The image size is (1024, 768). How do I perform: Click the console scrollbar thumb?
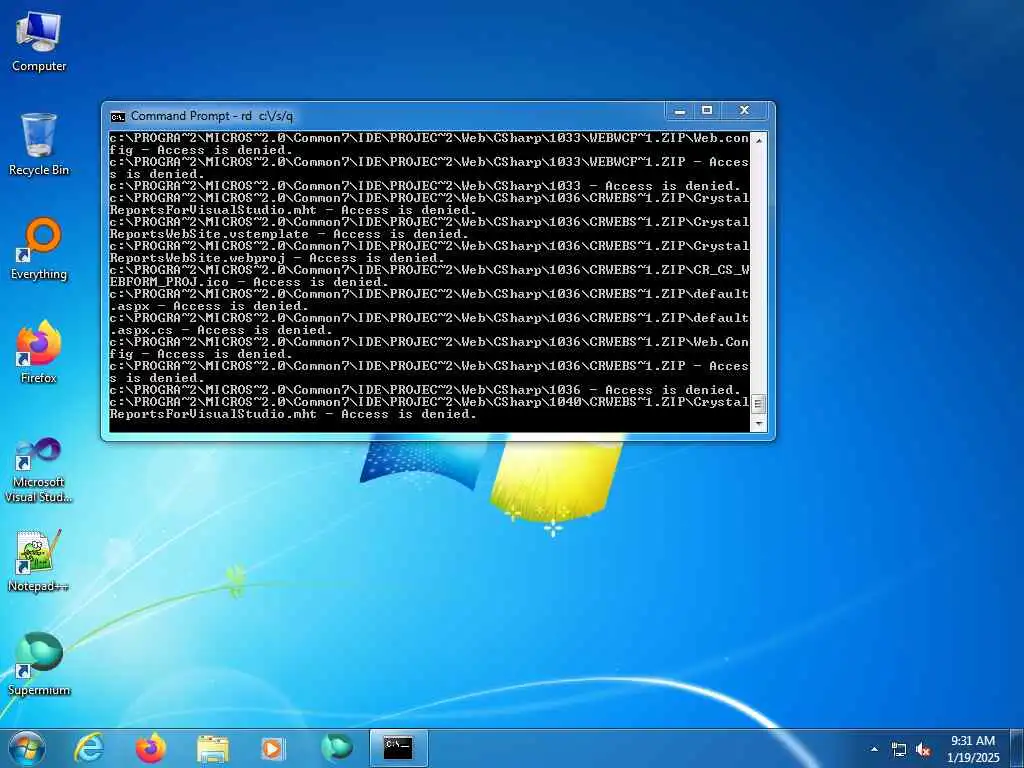758,404
